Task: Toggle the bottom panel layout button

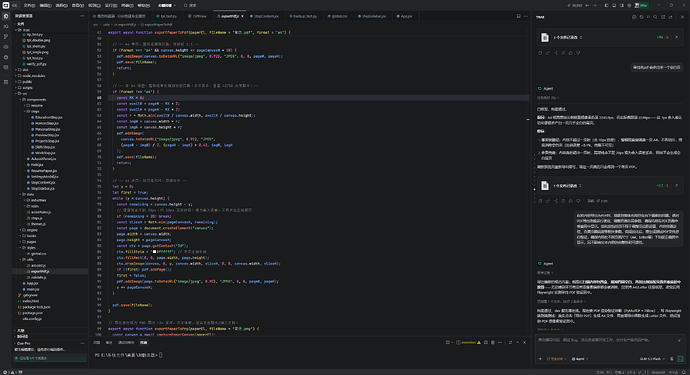Action: [614, 5]
